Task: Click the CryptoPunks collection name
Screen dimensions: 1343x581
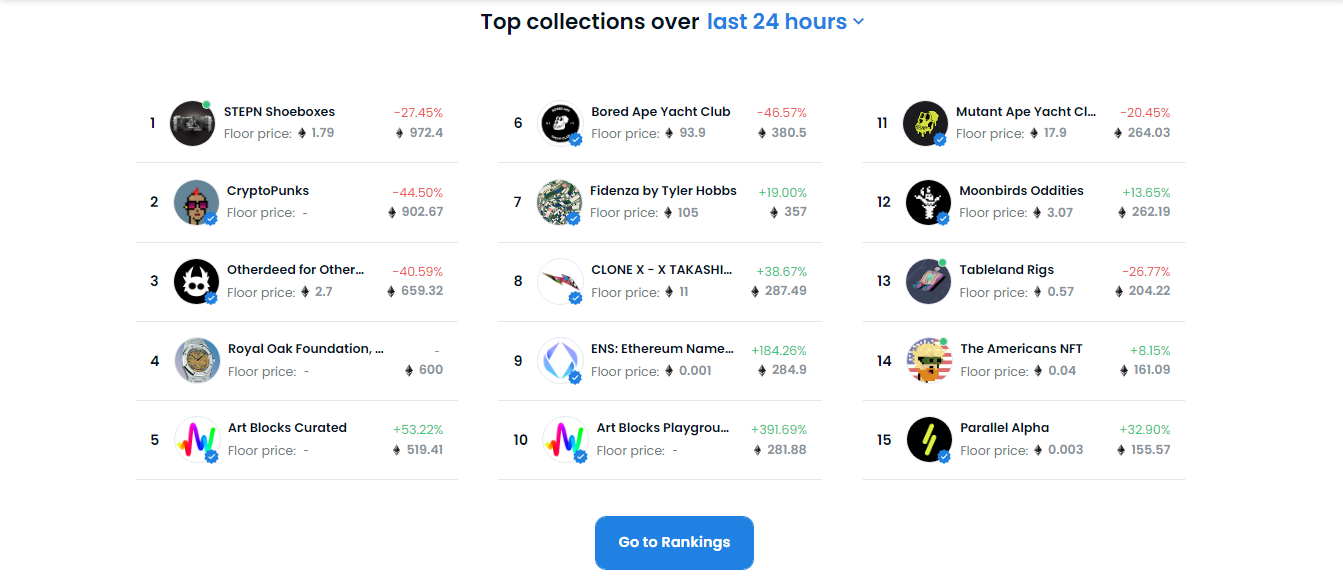Action: pos(268,191)
